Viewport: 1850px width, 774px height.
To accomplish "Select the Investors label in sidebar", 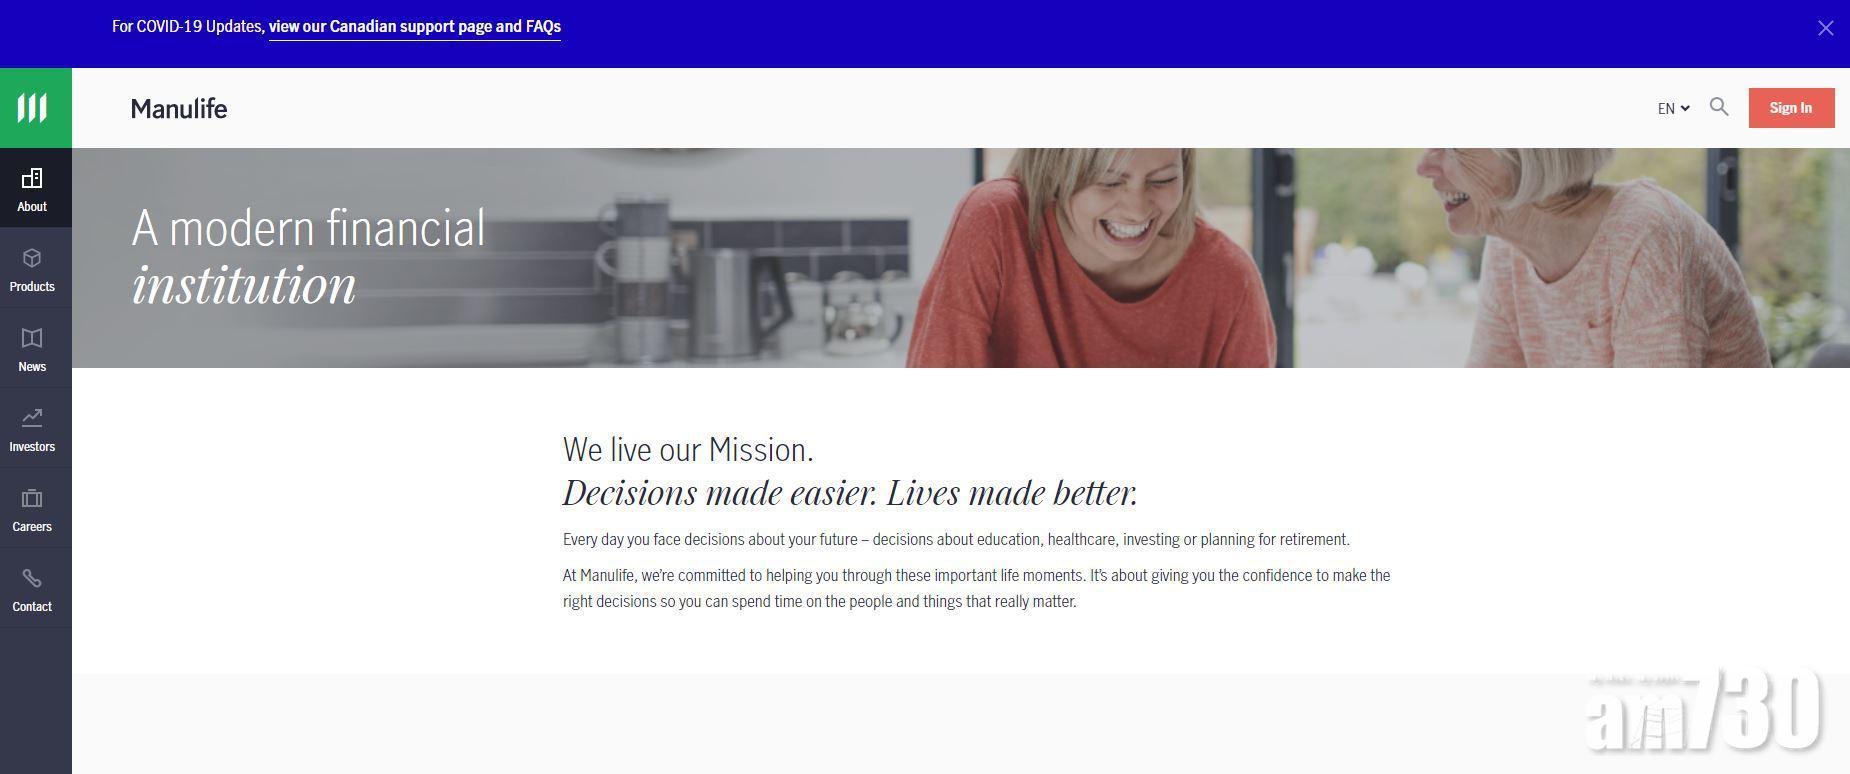I will (x=32, y=447).
